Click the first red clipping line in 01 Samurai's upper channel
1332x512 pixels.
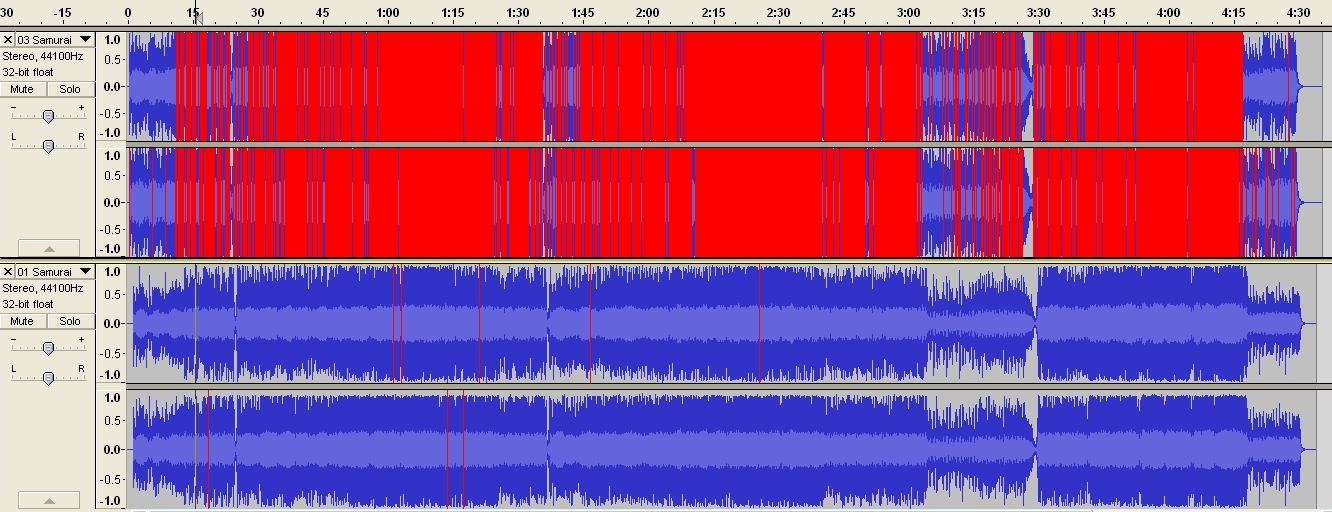tap(394, 323)
